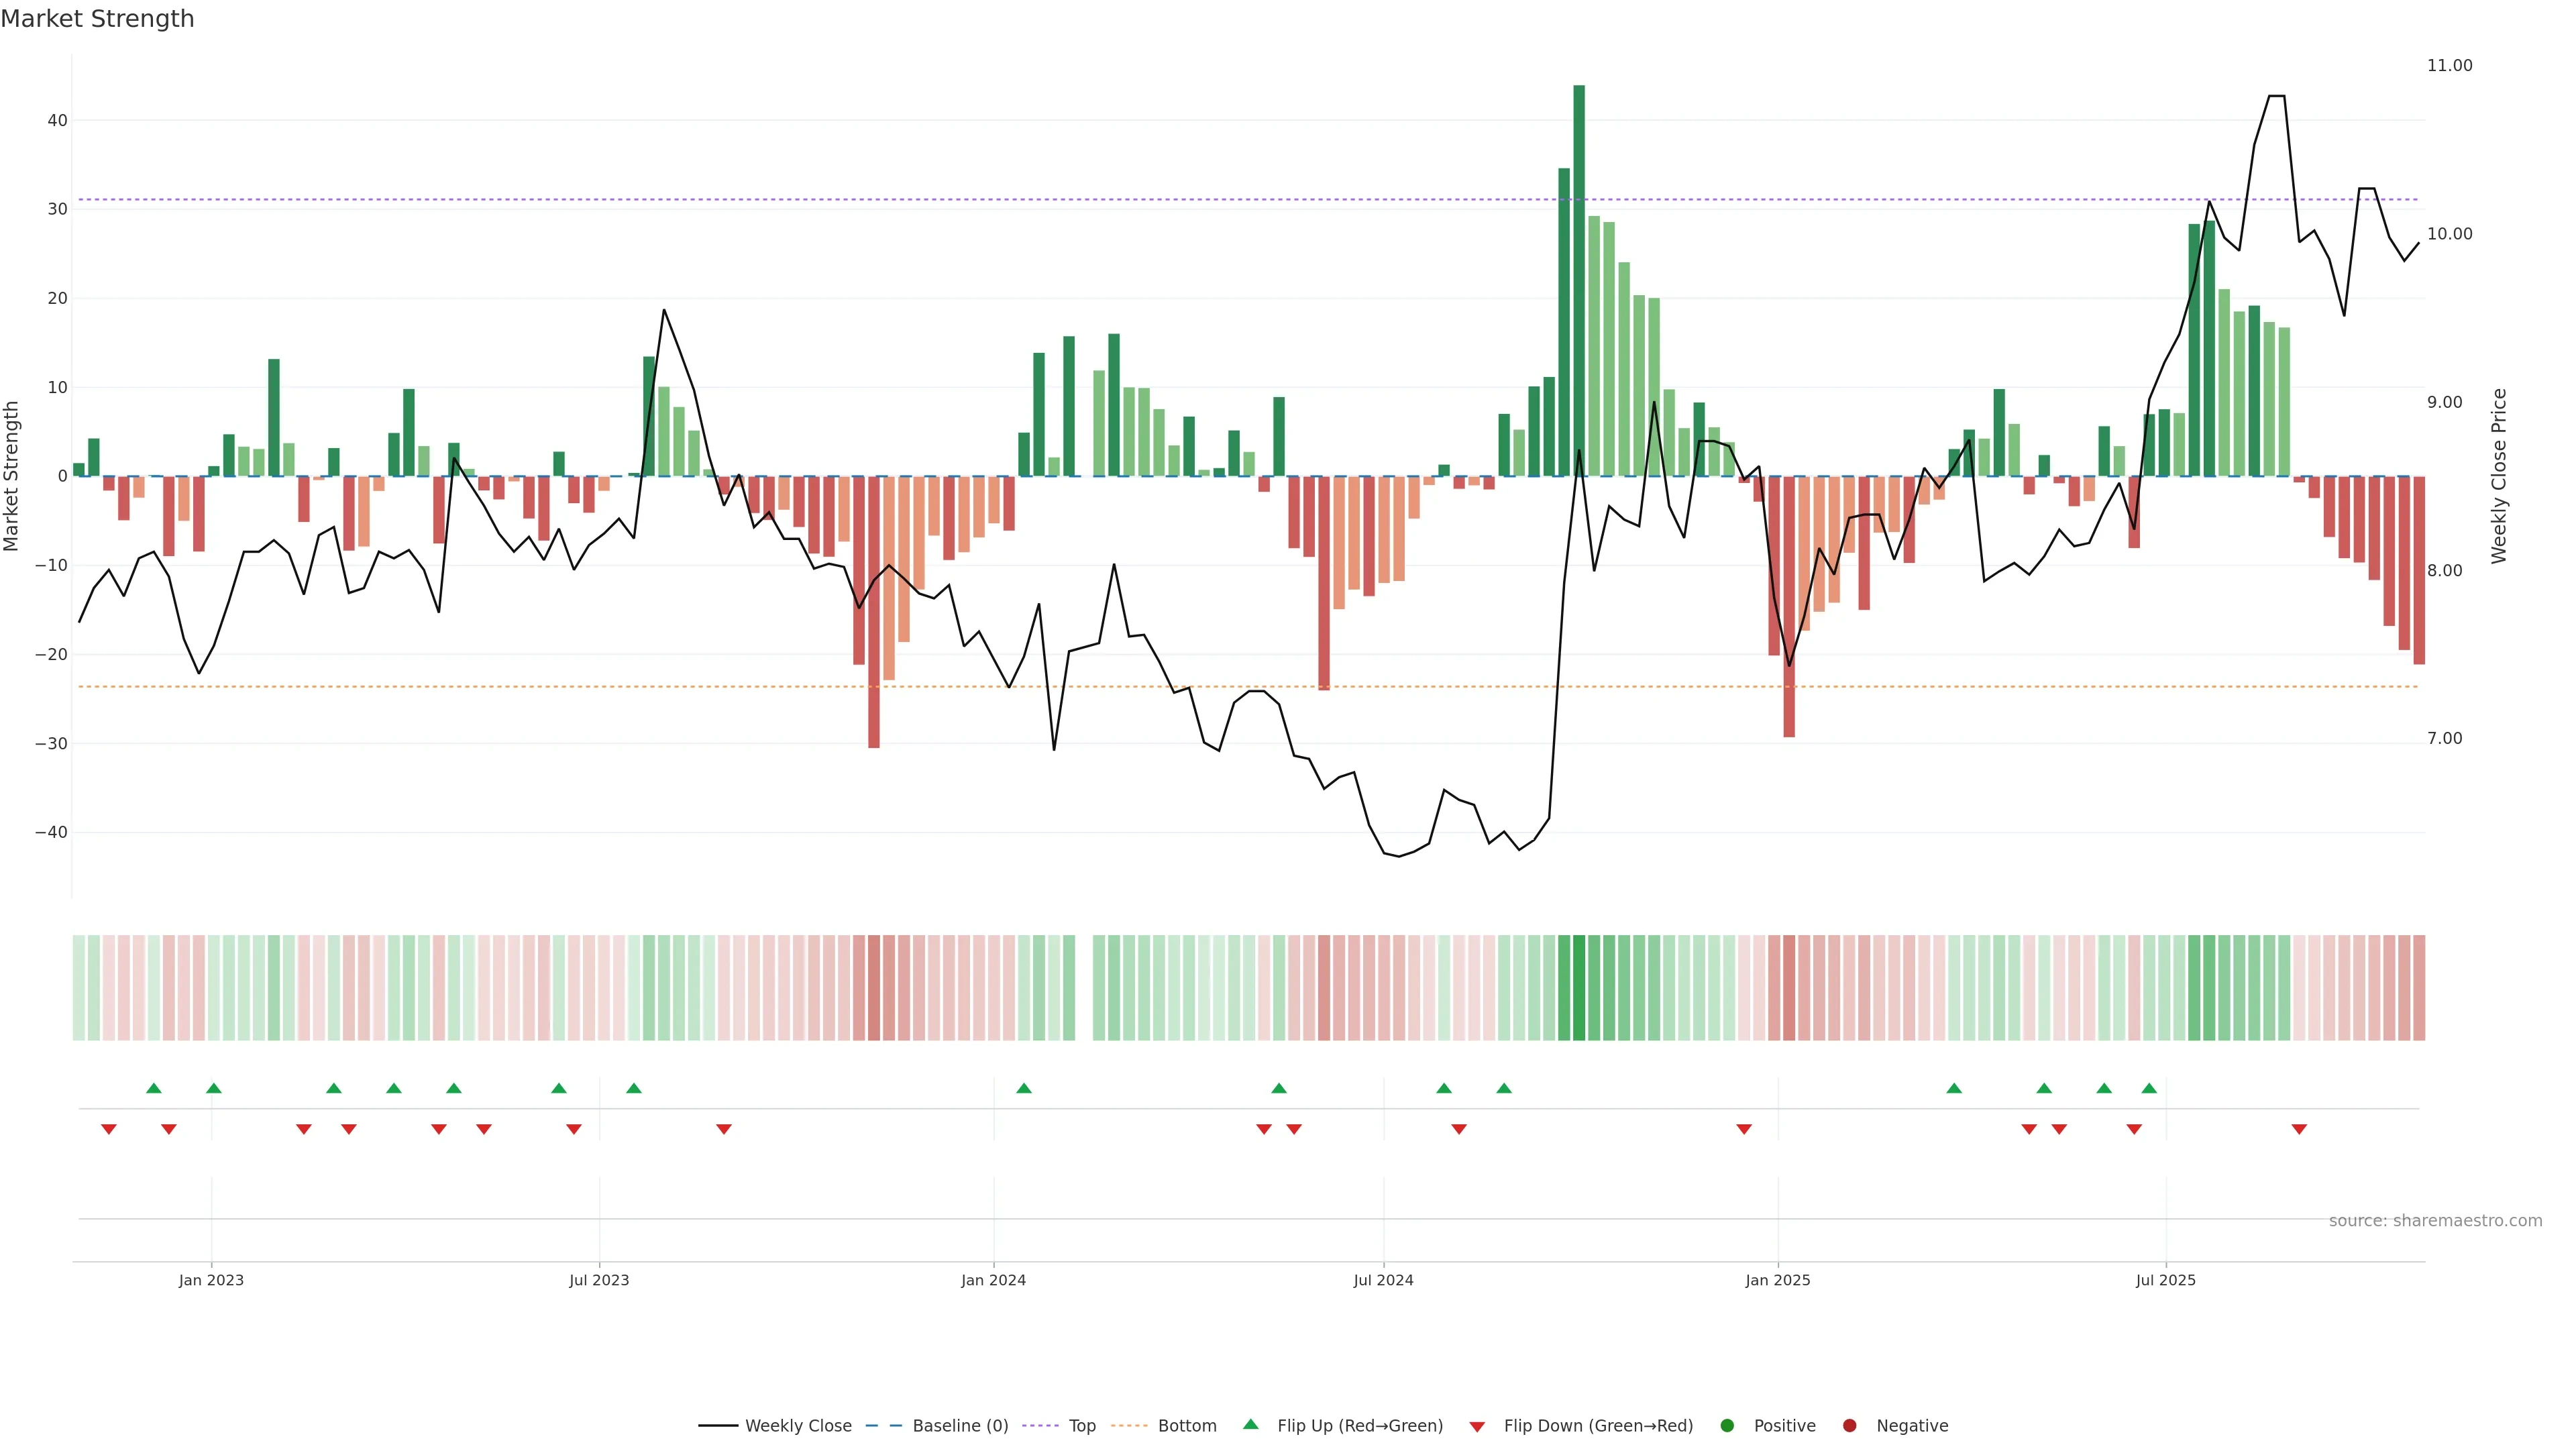Screen dimensions: 2576x1449
Task: Click the last red flip-down triangle marker
Action: click(x=2299, y=1129)
